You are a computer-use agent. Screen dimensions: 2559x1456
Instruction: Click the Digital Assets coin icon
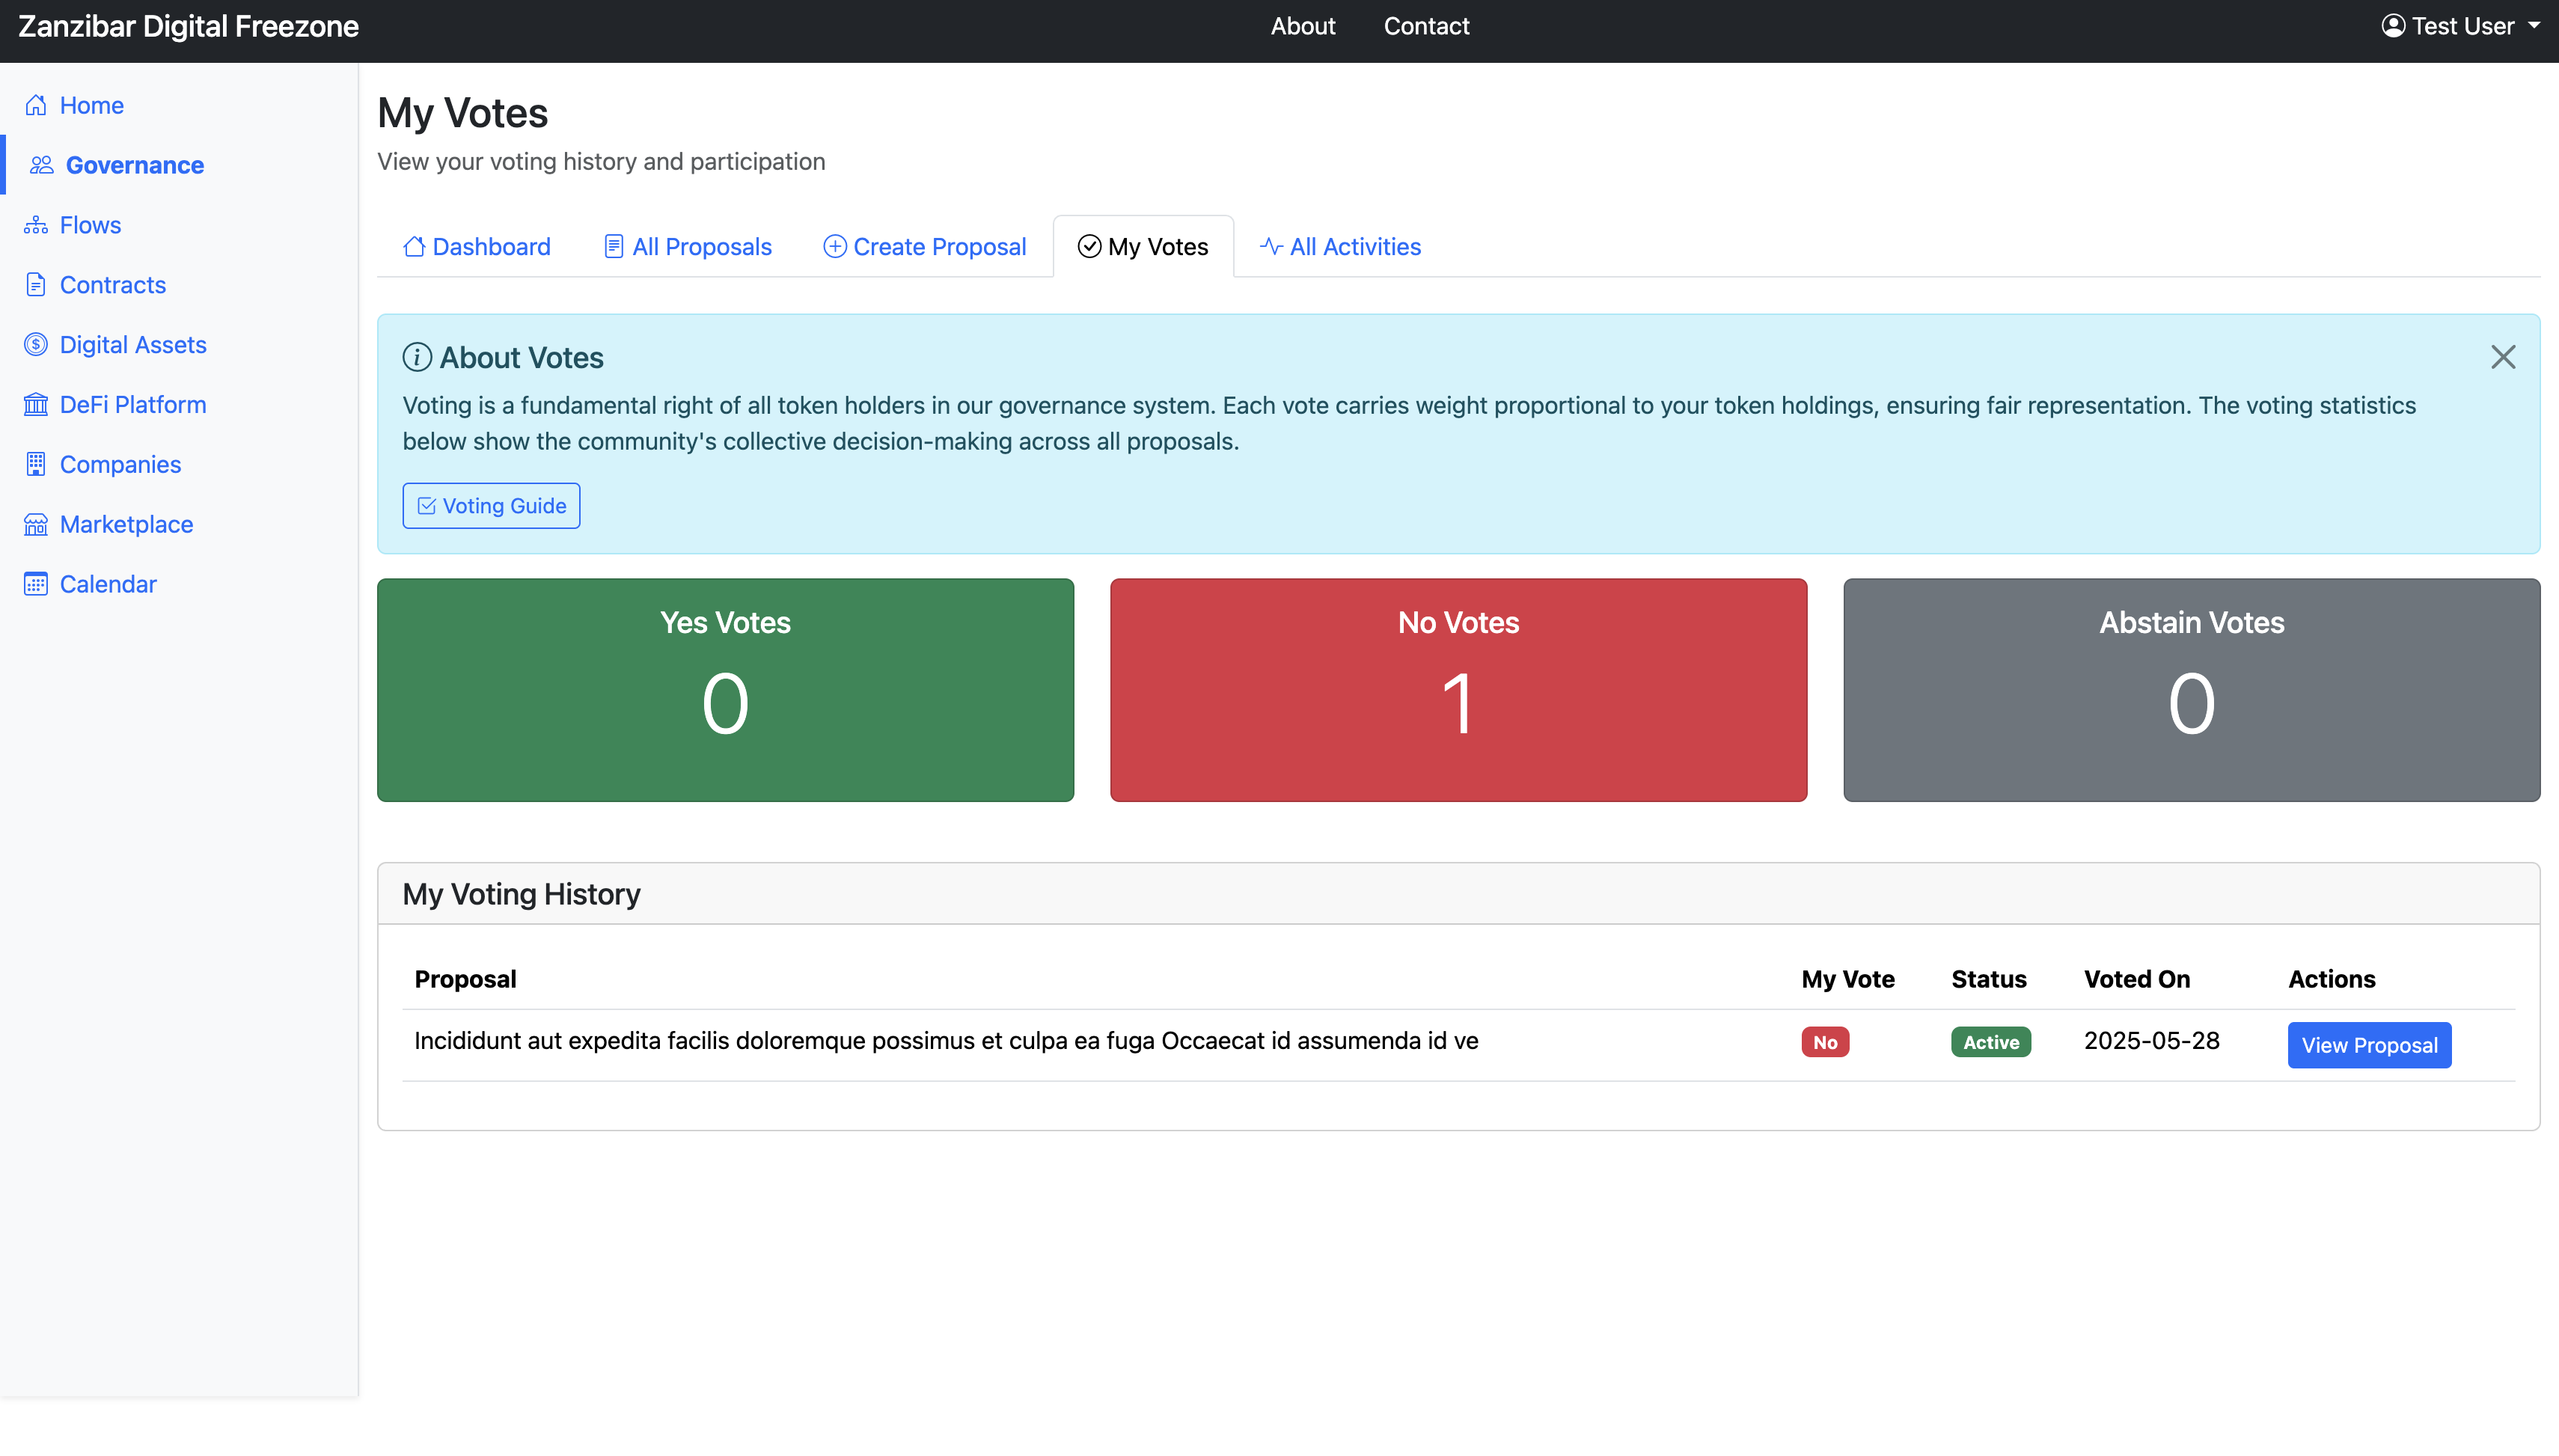coord(36,345)
